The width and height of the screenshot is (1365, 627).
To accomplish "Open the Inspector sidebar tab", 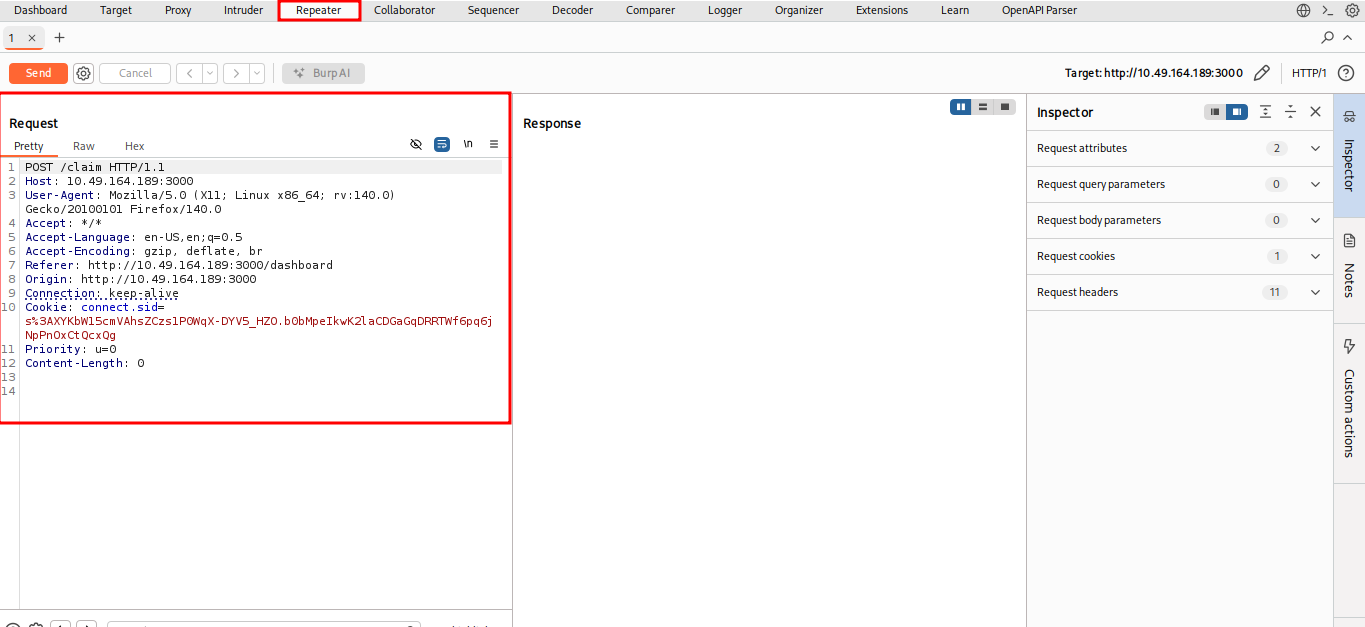I will pos(1349,155).
